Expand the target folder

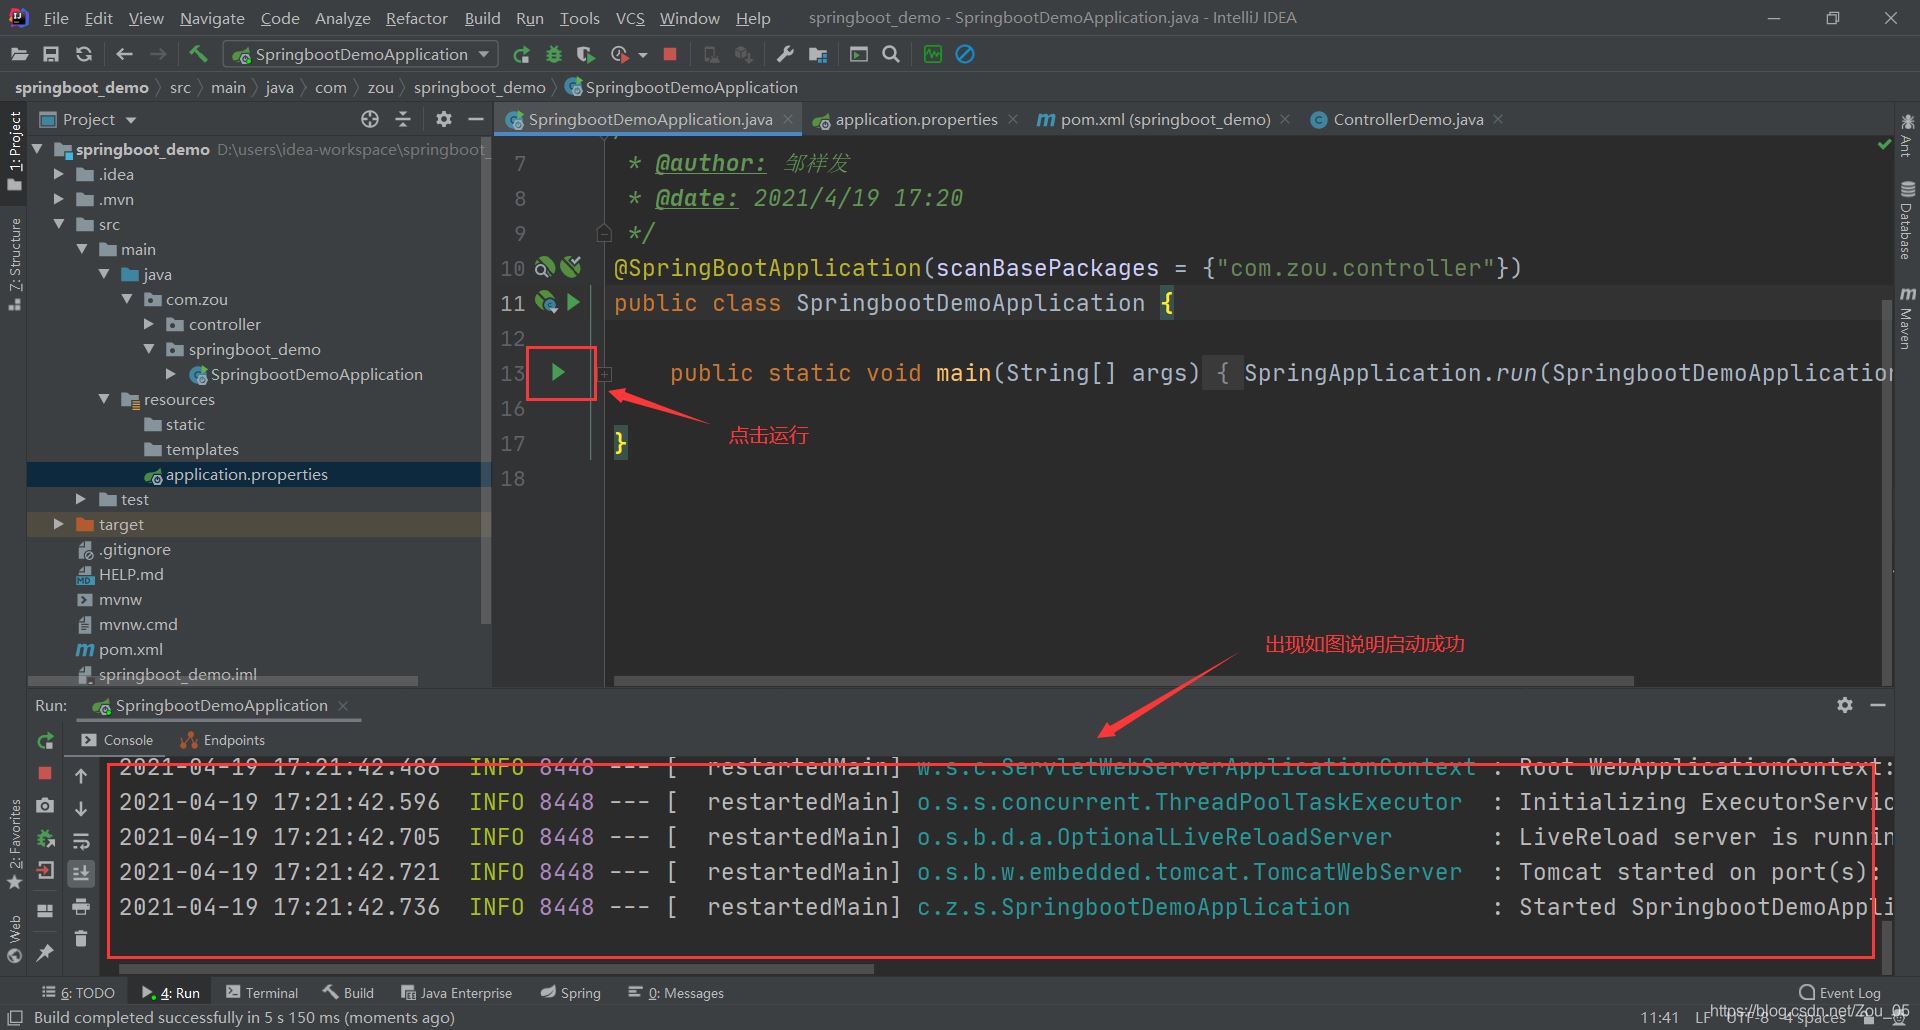[57, 524]
